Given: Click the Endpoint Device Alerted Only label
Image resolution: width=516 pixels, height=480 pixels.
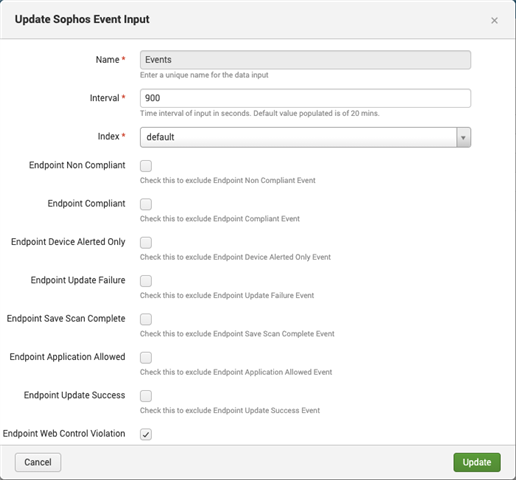Looking at the screenshot, I should pyautogui.click(x=68, y=242).
